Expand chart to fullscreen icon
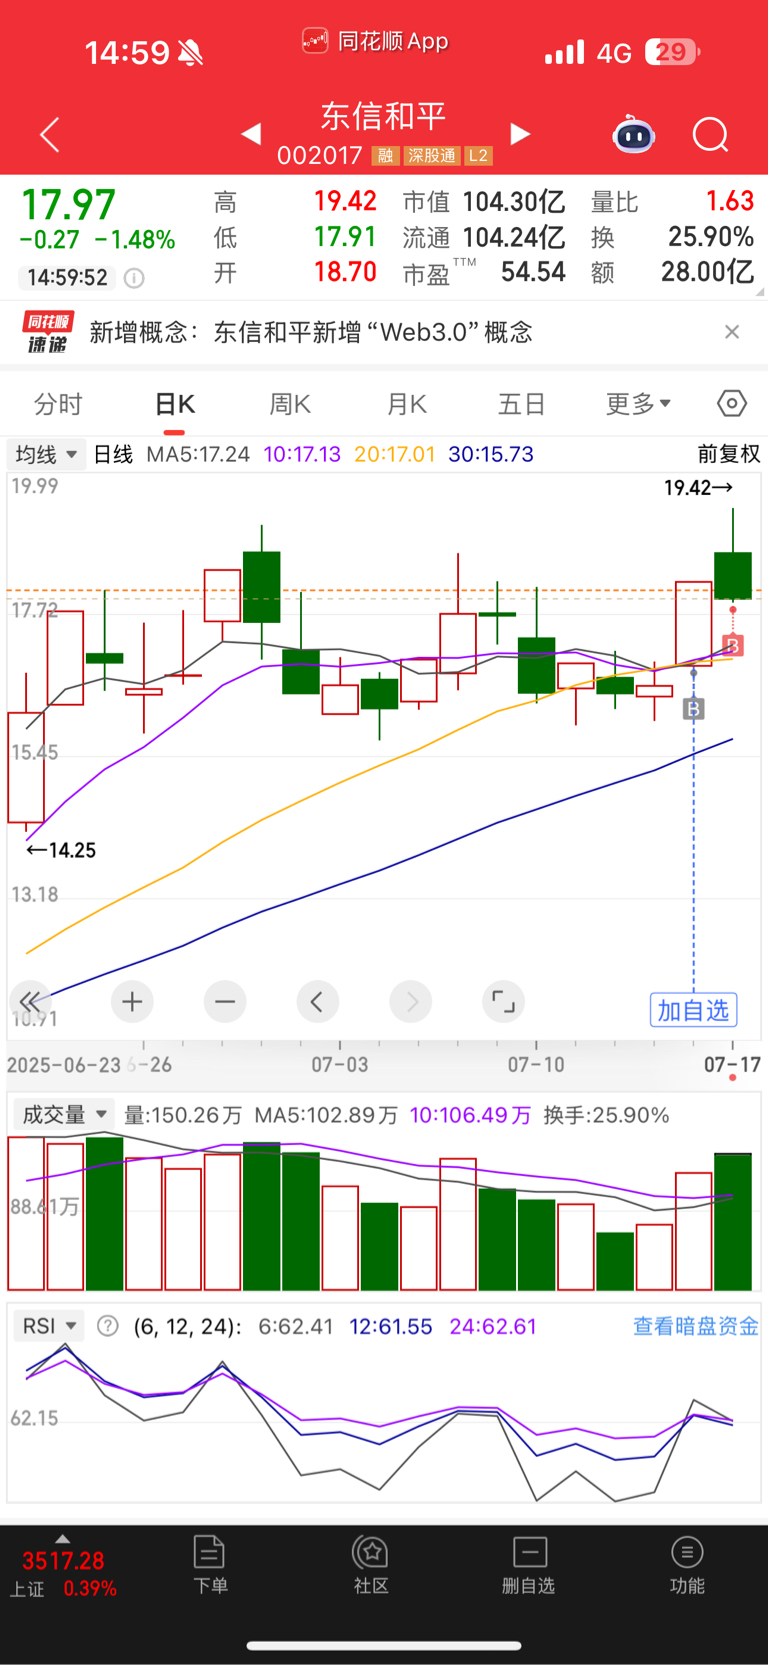This screenshot has width=768, height=1665. pos(504,1001)
